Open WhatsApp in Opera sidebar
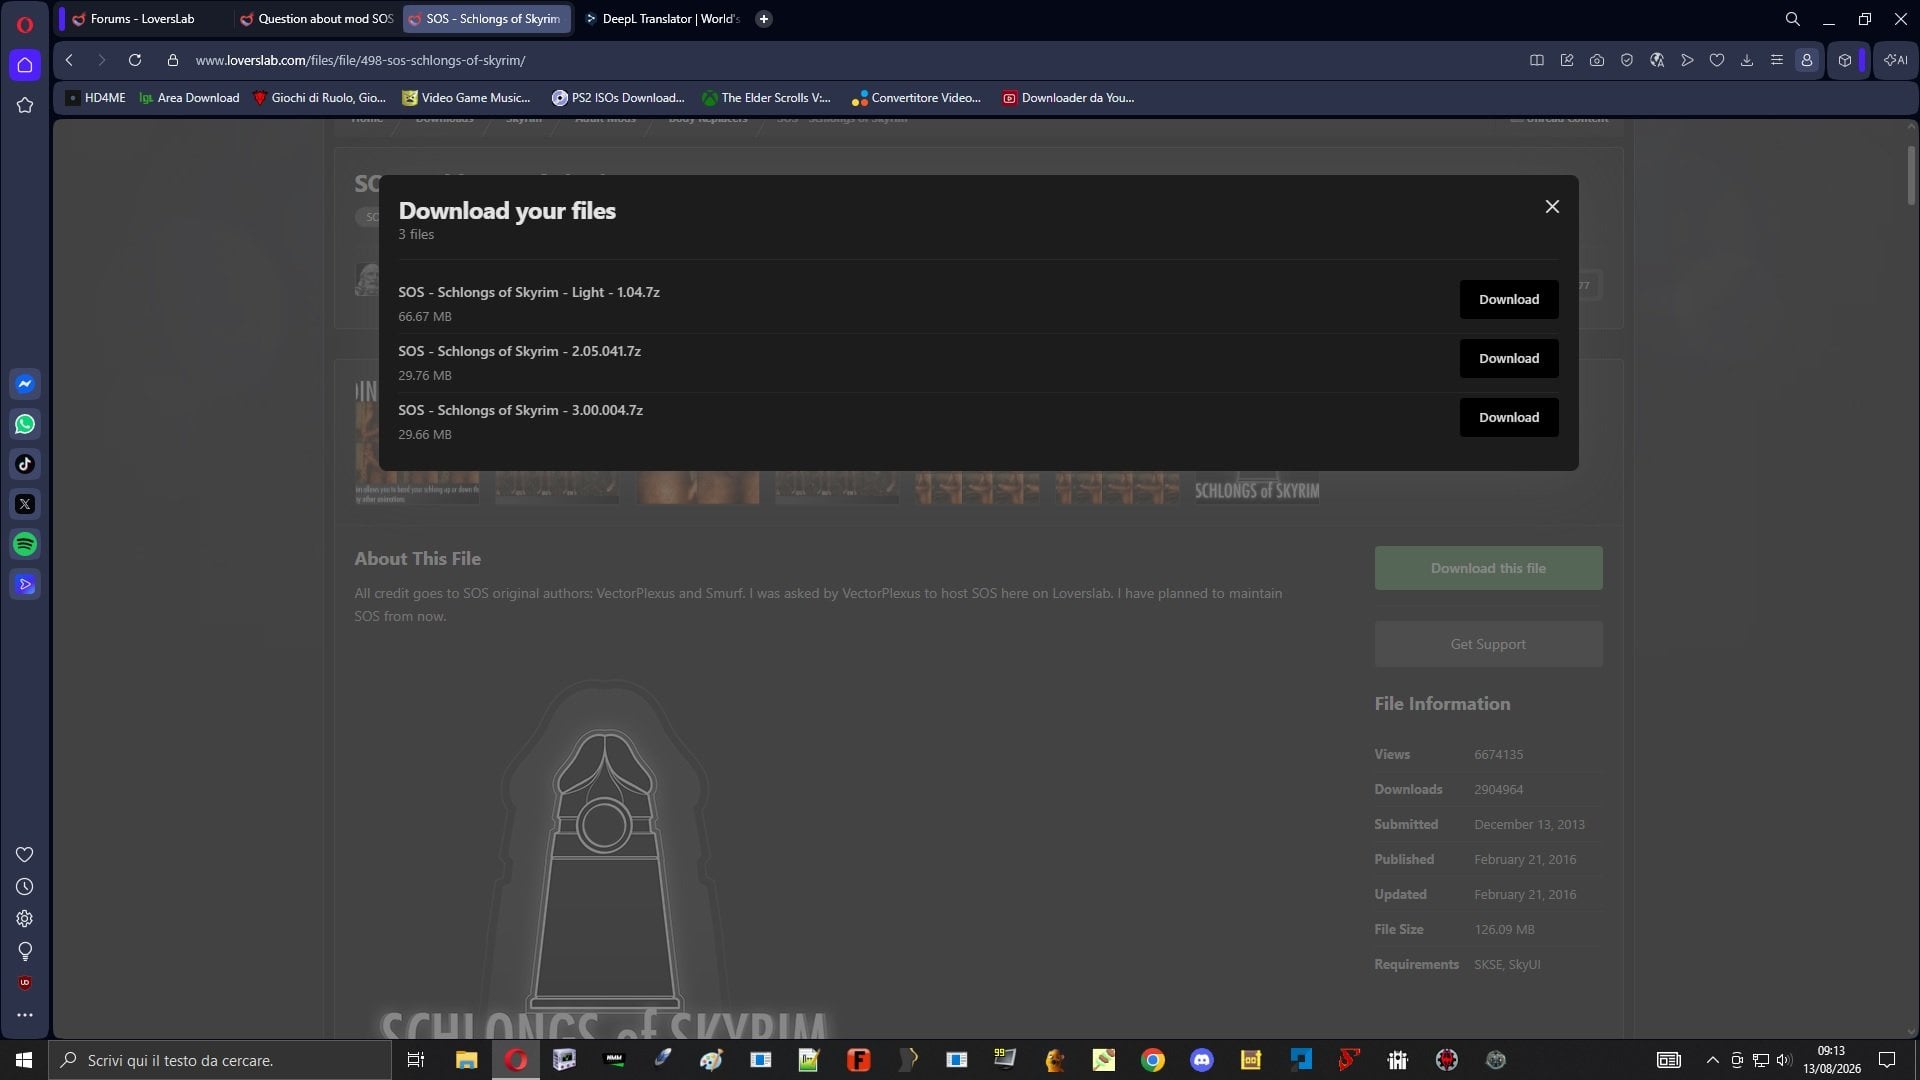 point(25,424)
